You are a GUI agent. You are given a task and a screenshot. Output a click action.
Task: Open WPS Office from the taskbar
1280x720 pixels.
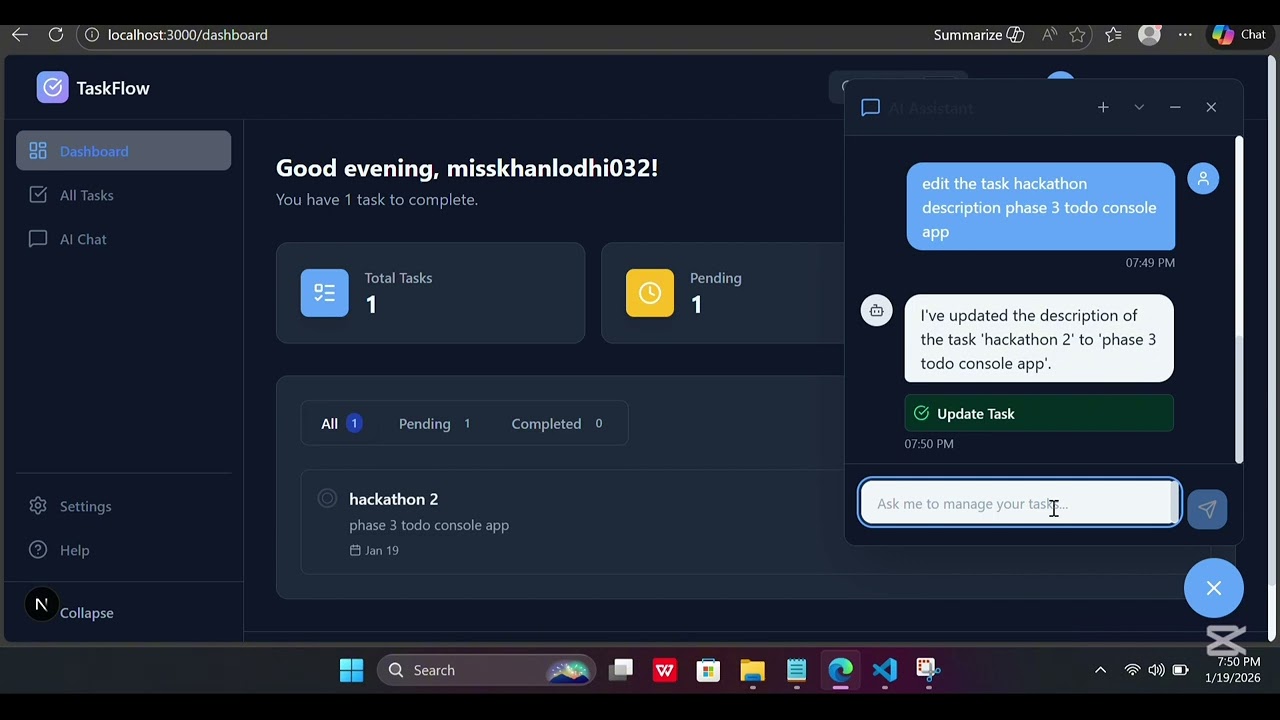(x=665, y=670)
